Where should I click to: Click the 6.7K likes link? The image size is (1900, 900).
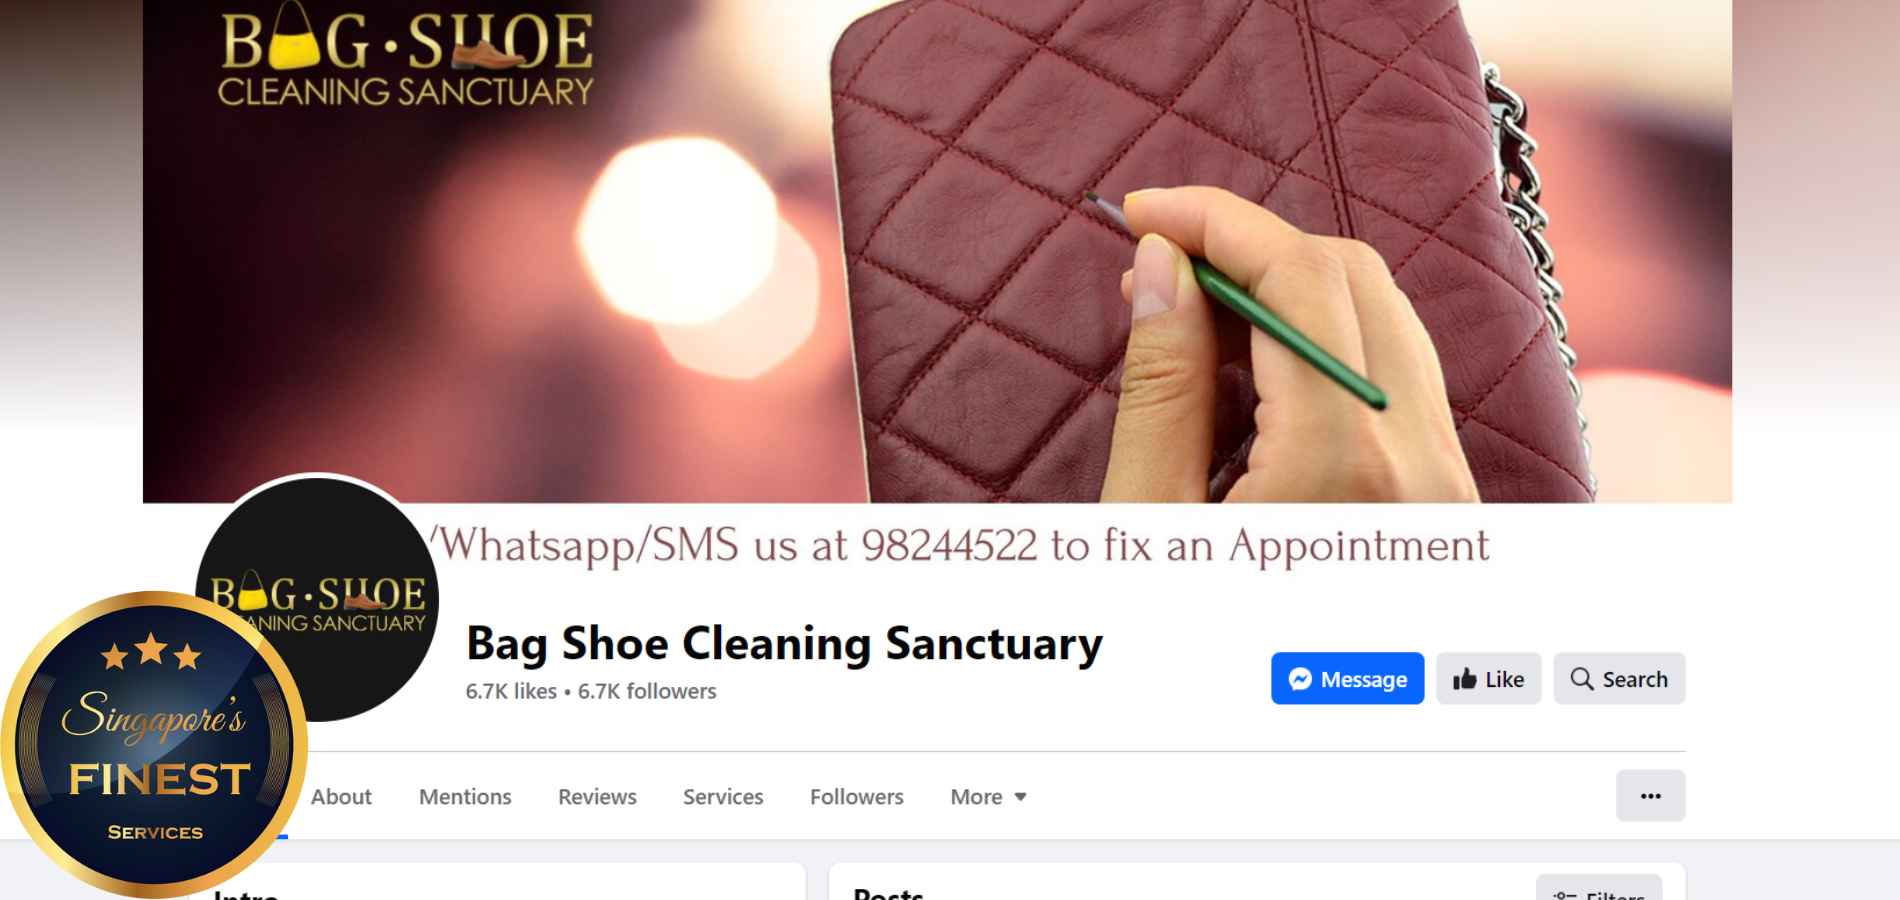[511, 691]
